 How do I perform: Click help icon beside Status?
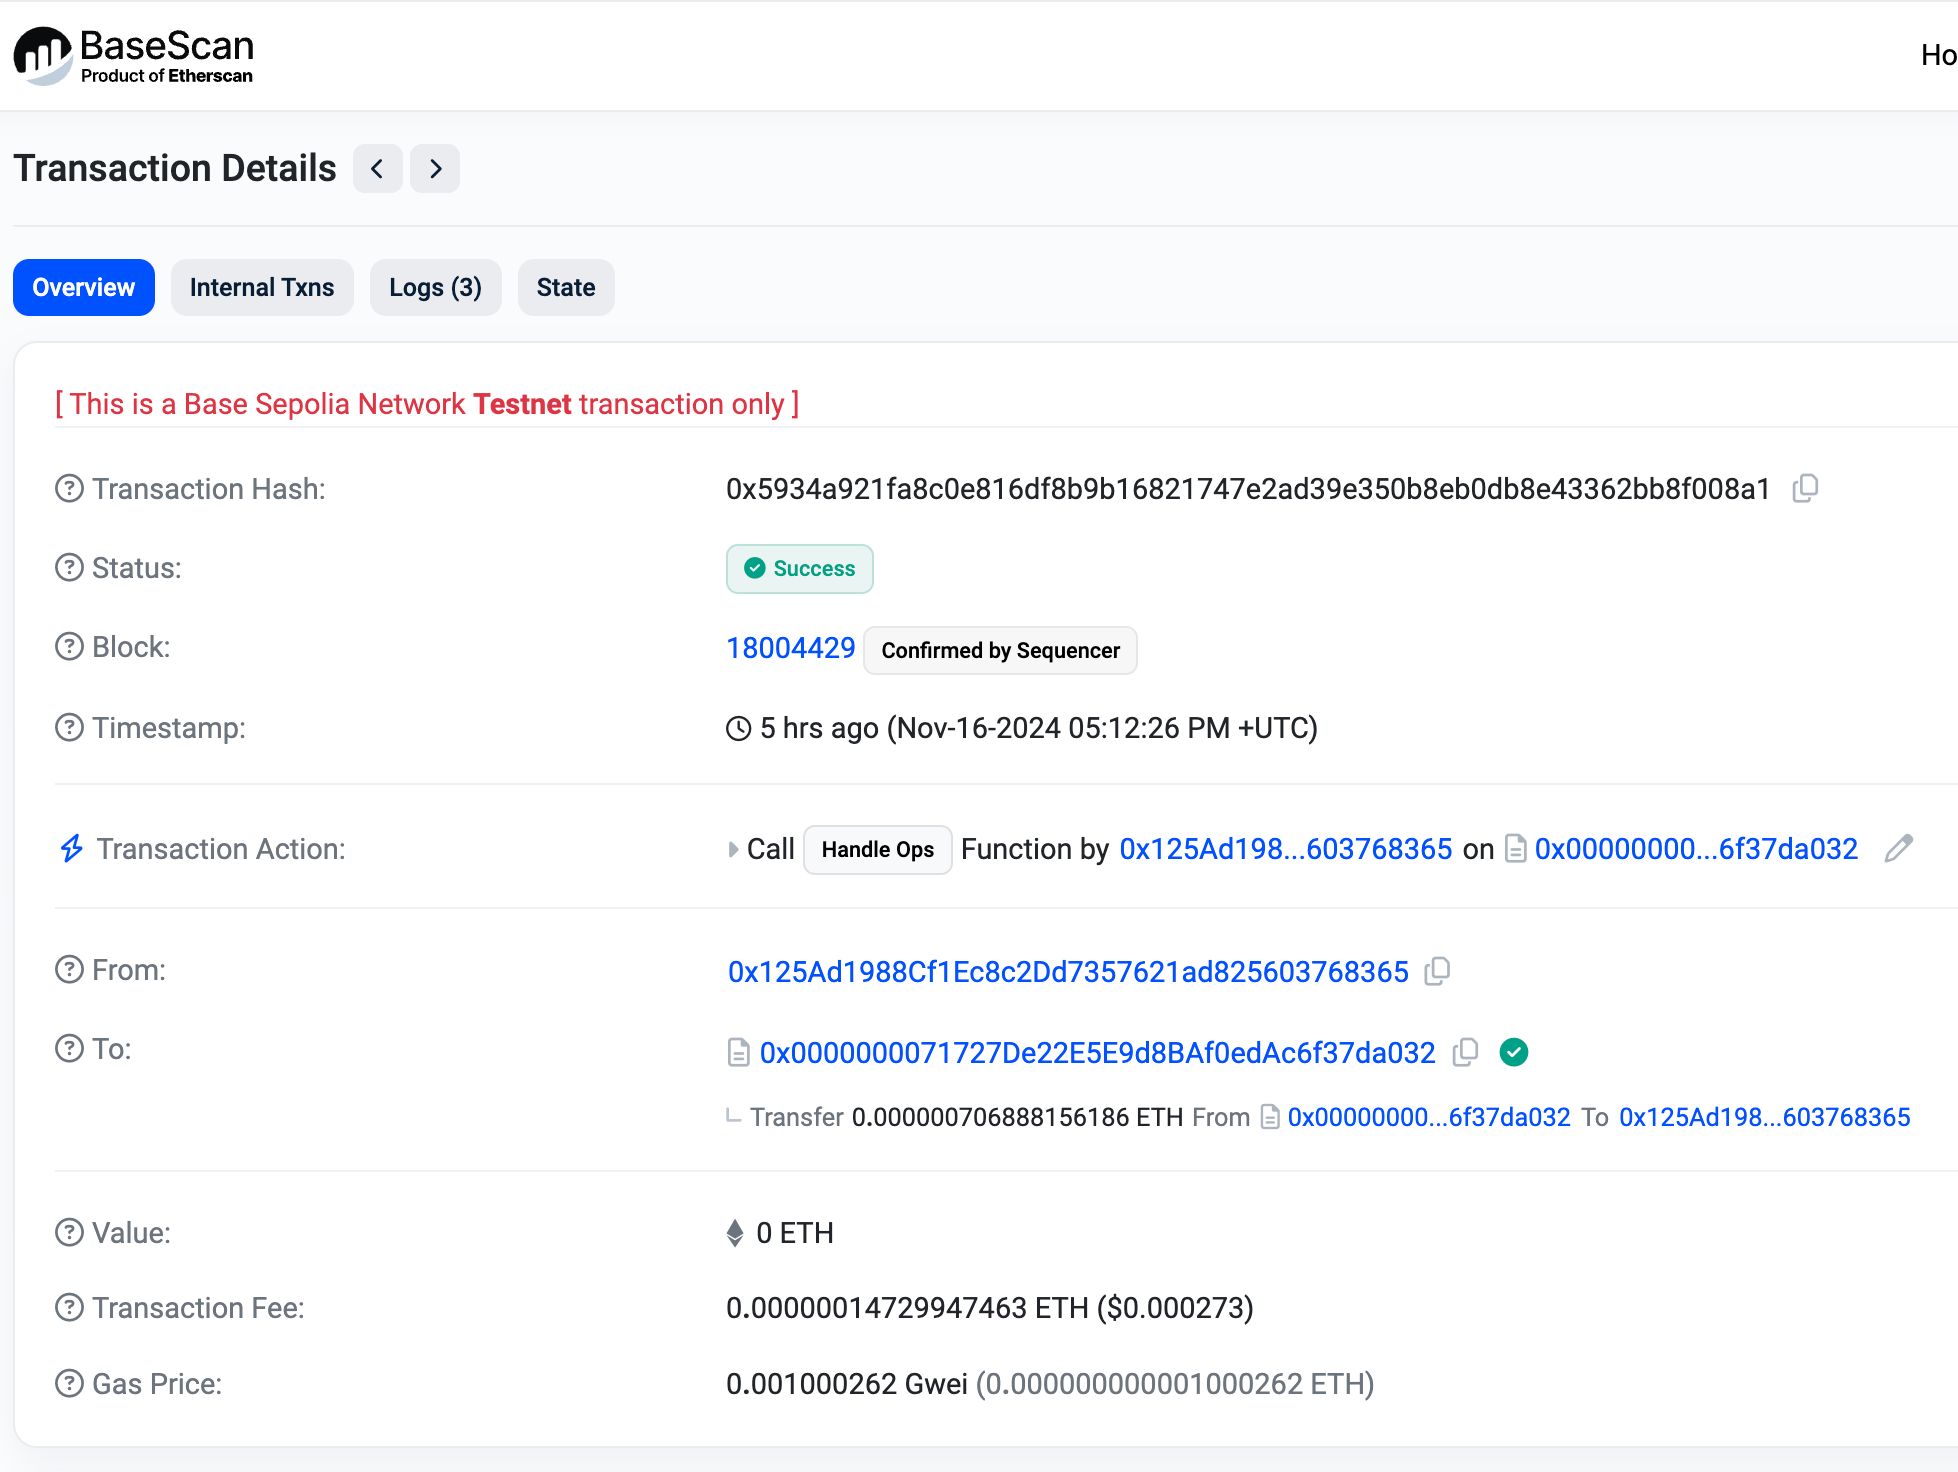[69, 568]
